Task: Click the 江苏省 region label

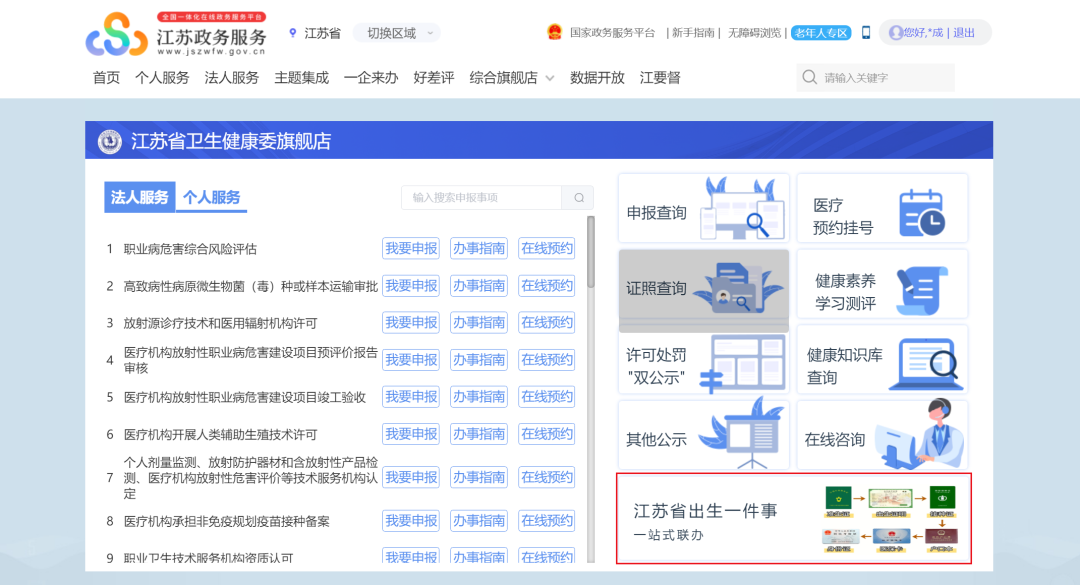Action: [x=322, y=33]
